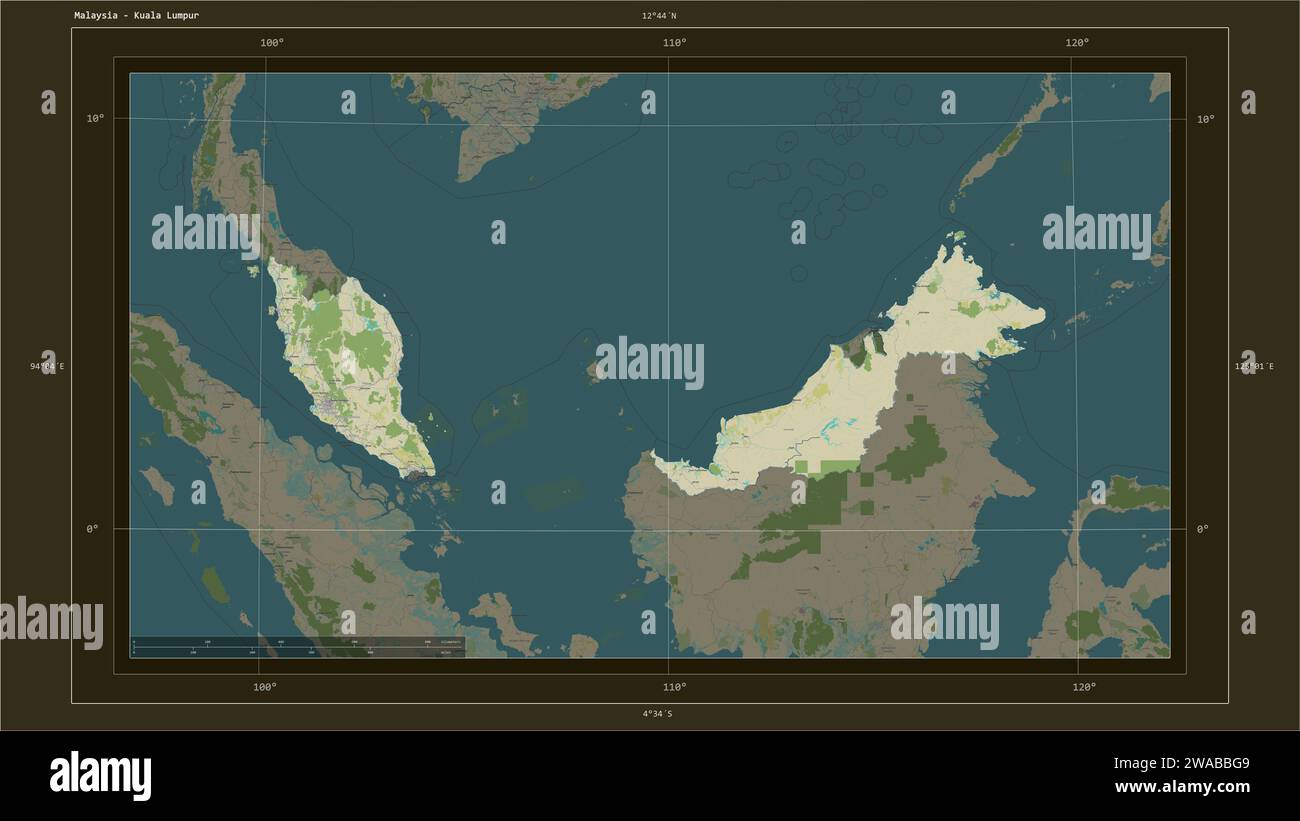Select the 10° latitude label left of map
Viewport: 1300px width, 821px height.
coord(95,119)
